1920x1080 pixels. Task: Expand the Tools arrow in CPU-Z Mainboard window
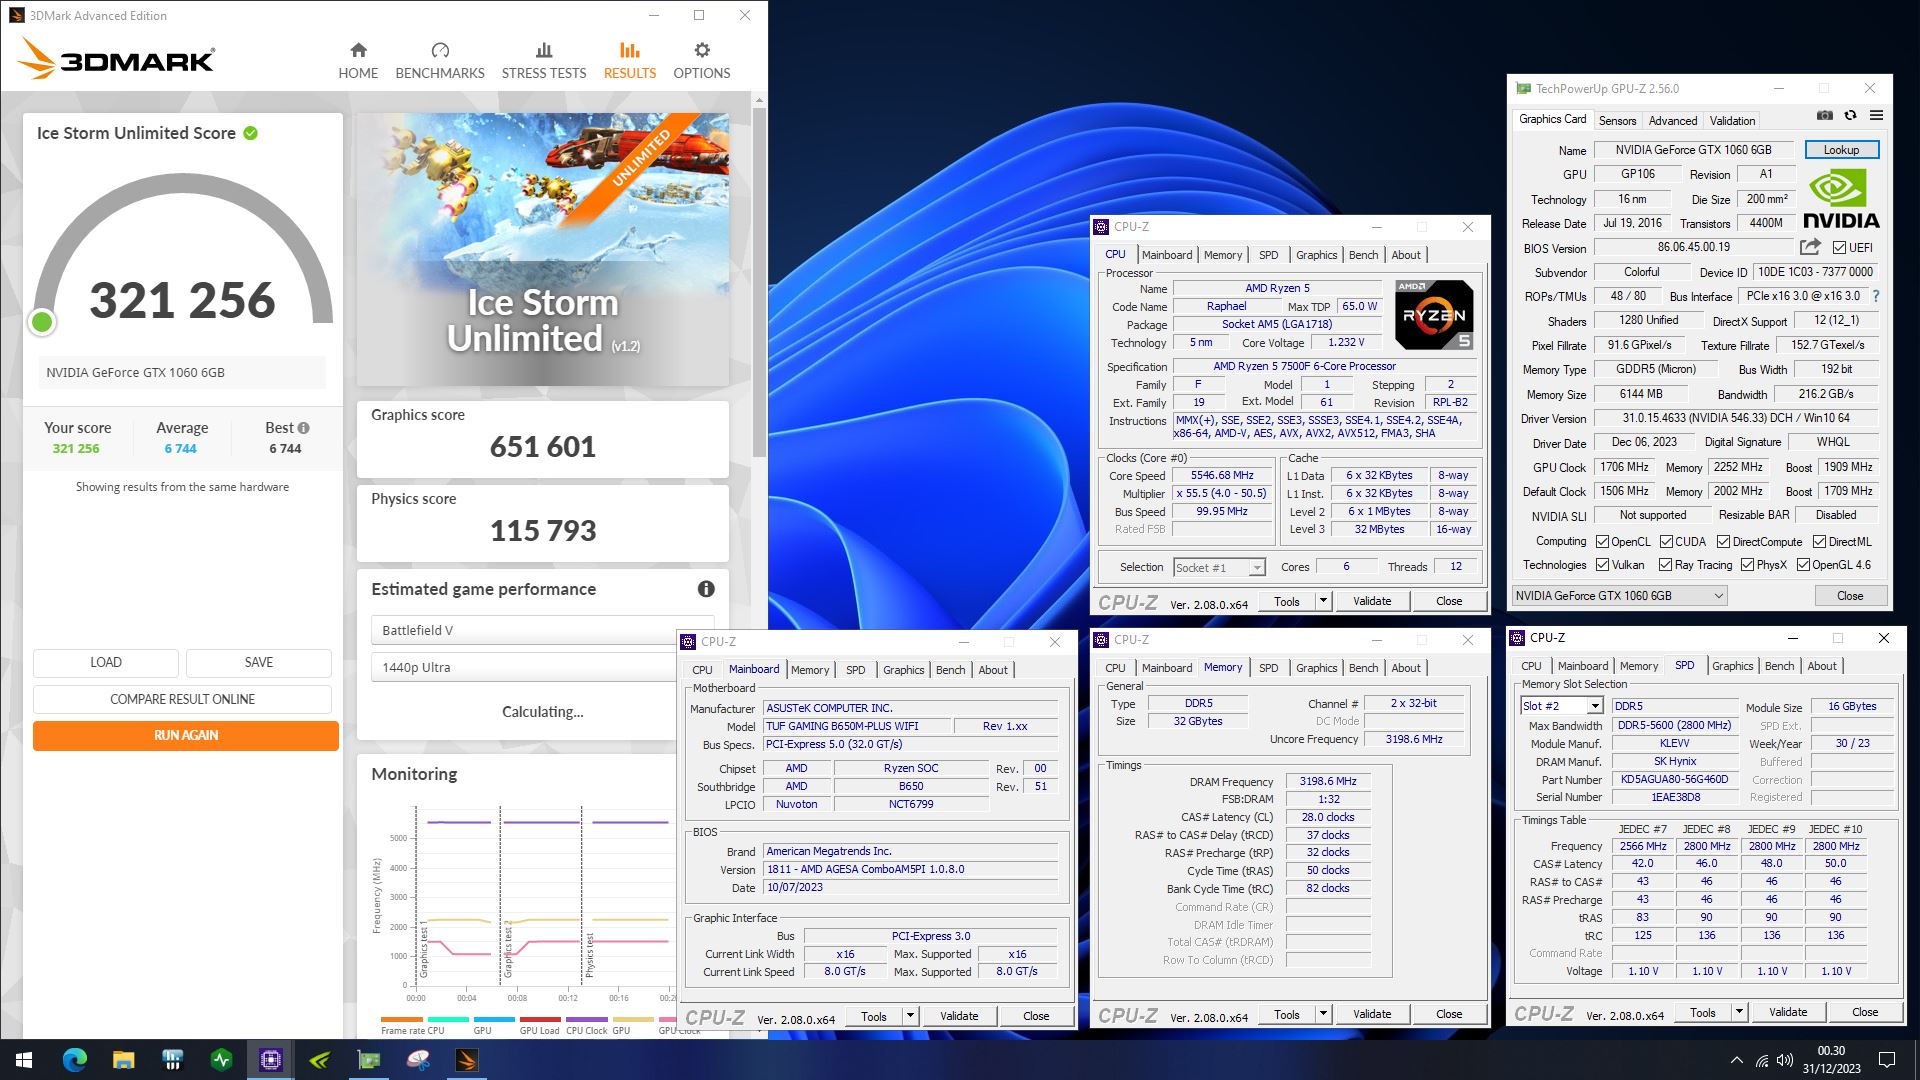(x=910, y=1016)
